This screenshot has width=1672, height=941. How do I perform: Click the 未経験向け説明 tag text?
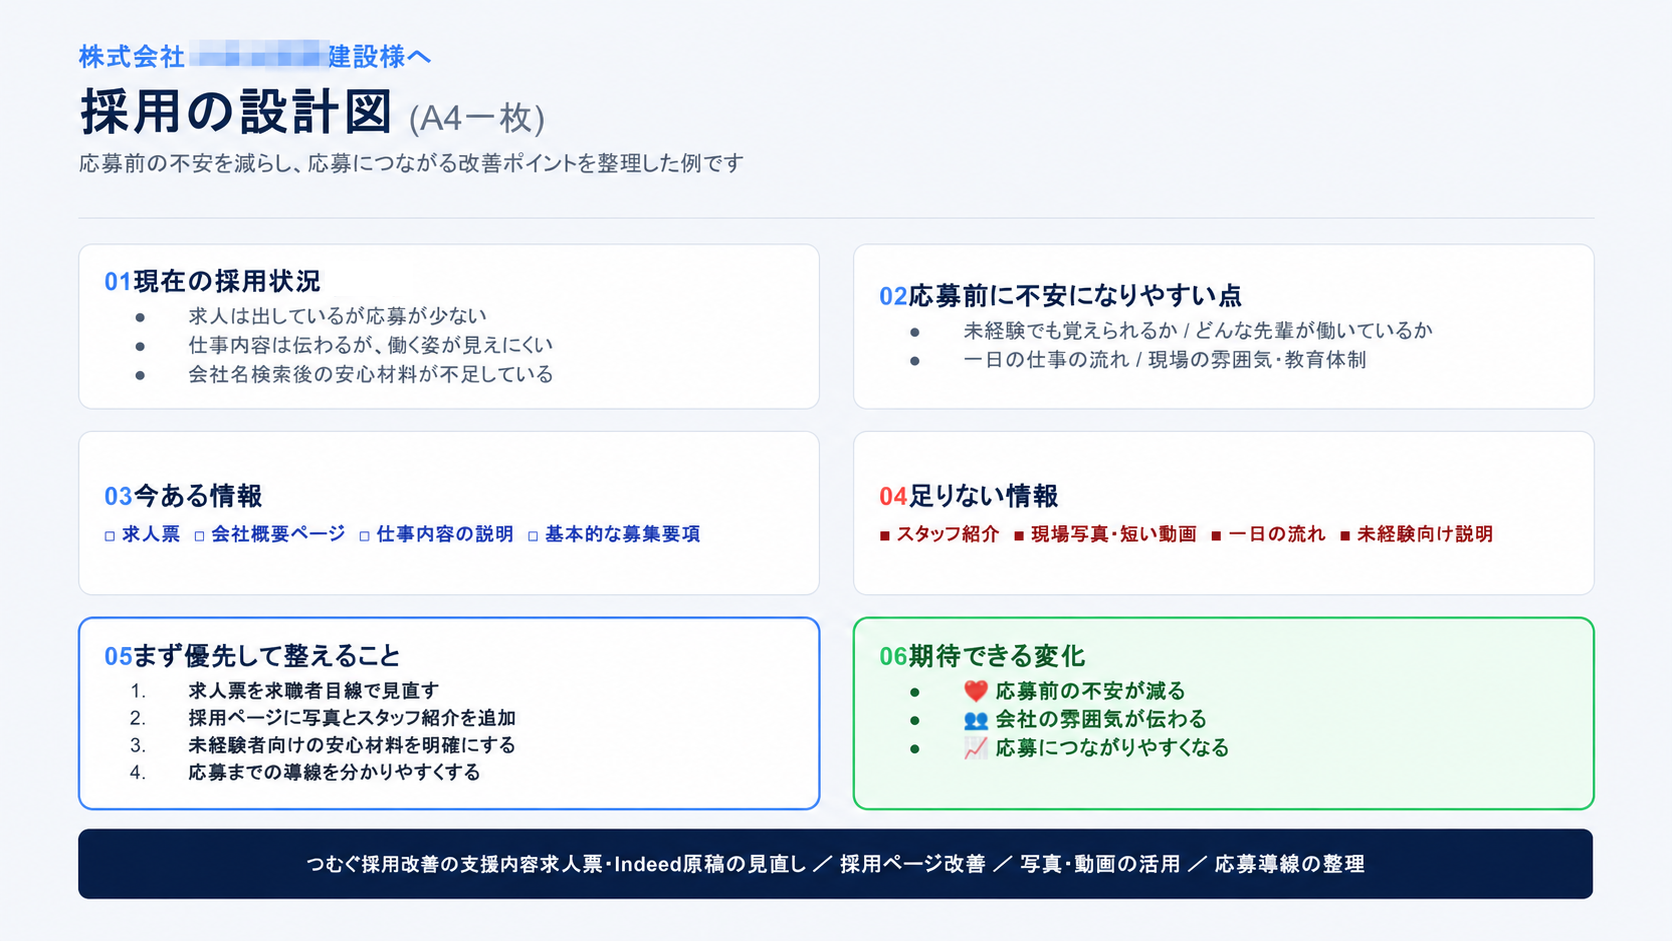pos(1425,535)
